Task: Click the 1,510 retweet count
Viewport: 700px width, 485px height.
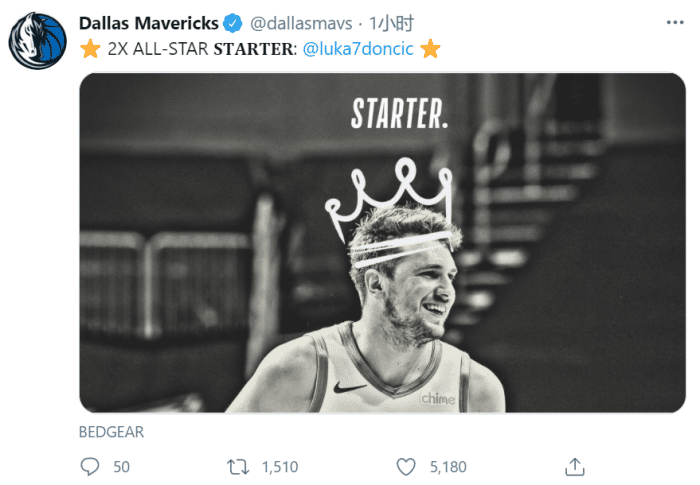Action: pyautogui.click(x=279, y=466)
